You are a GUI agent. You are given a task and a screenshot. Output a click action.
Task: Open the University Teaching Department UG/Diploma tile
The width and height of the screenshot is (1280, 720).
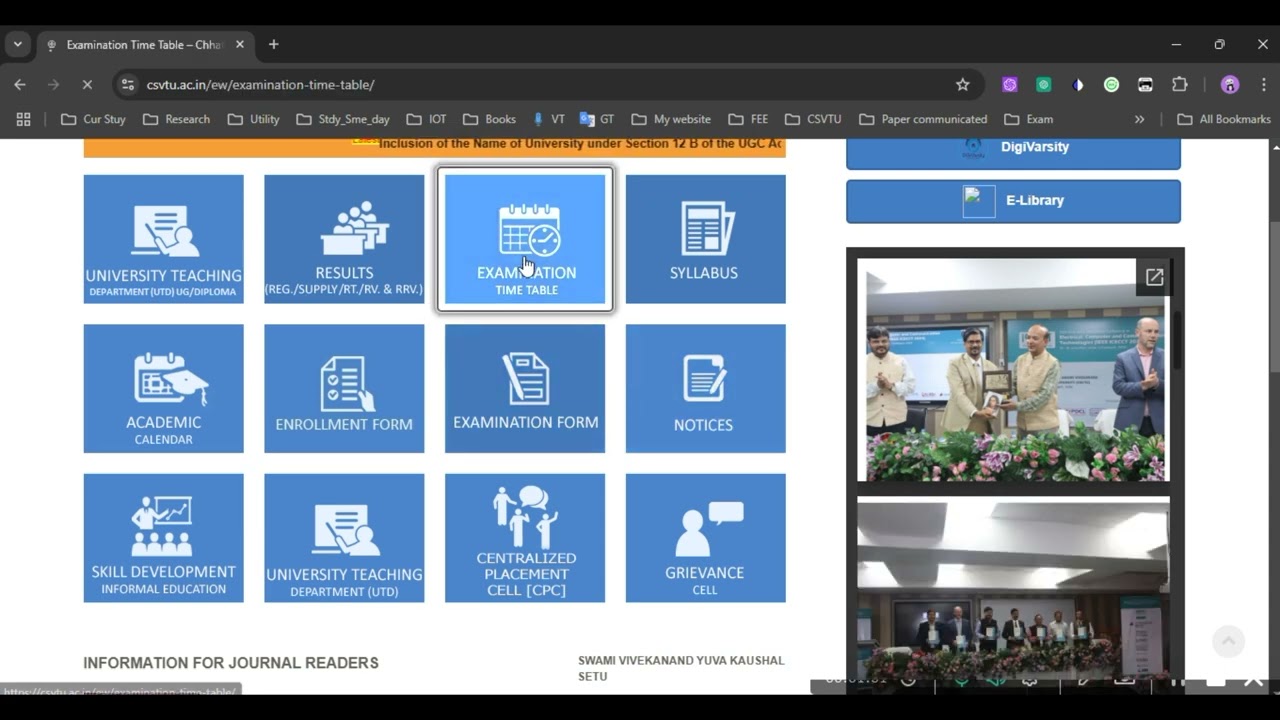[x=164, y=239]
